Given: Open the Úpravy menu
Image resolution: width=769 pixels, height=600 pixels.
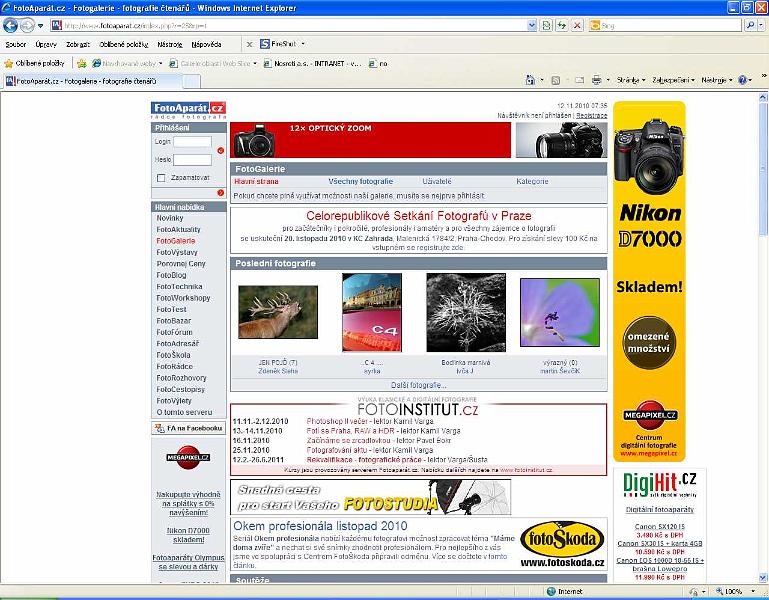Looking at the screenshot, I should 46,45.
